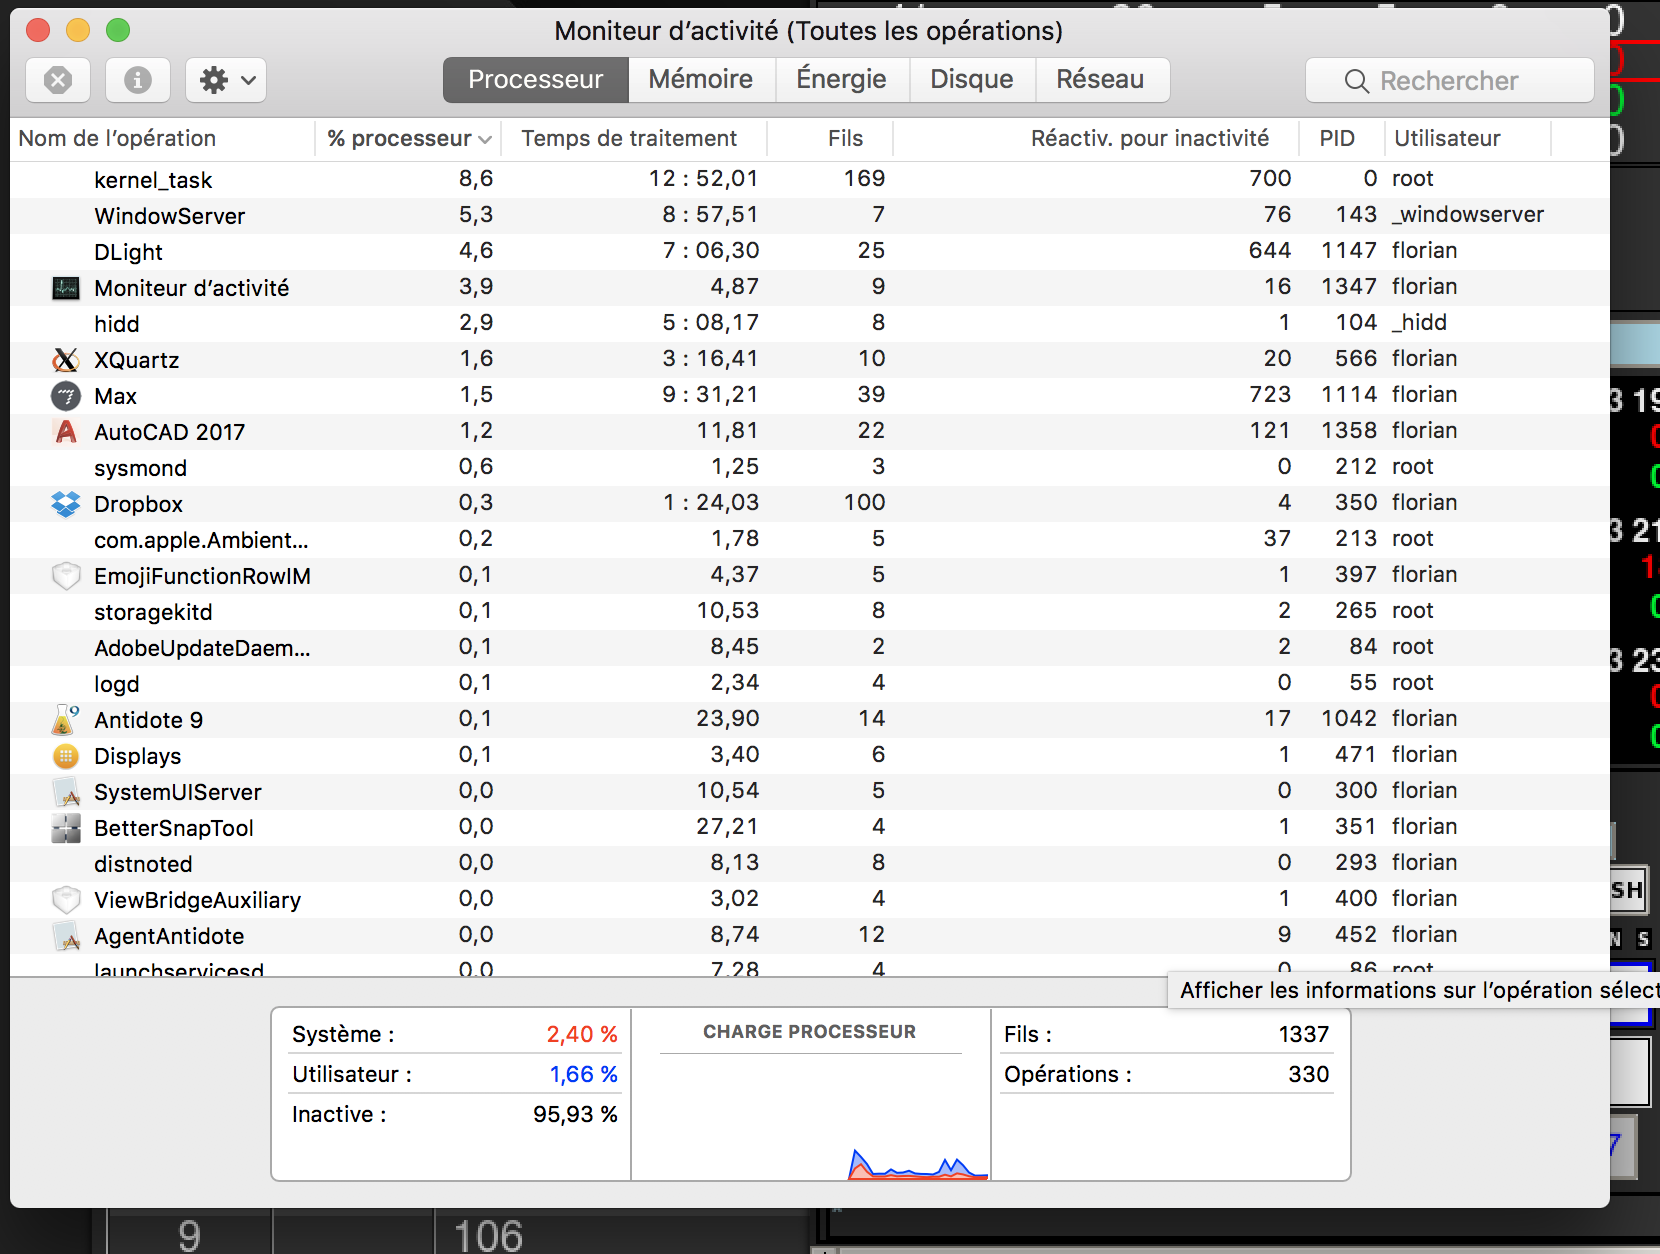
Task: Sort by Temps de traitement column header
Action: click(629, 139)
